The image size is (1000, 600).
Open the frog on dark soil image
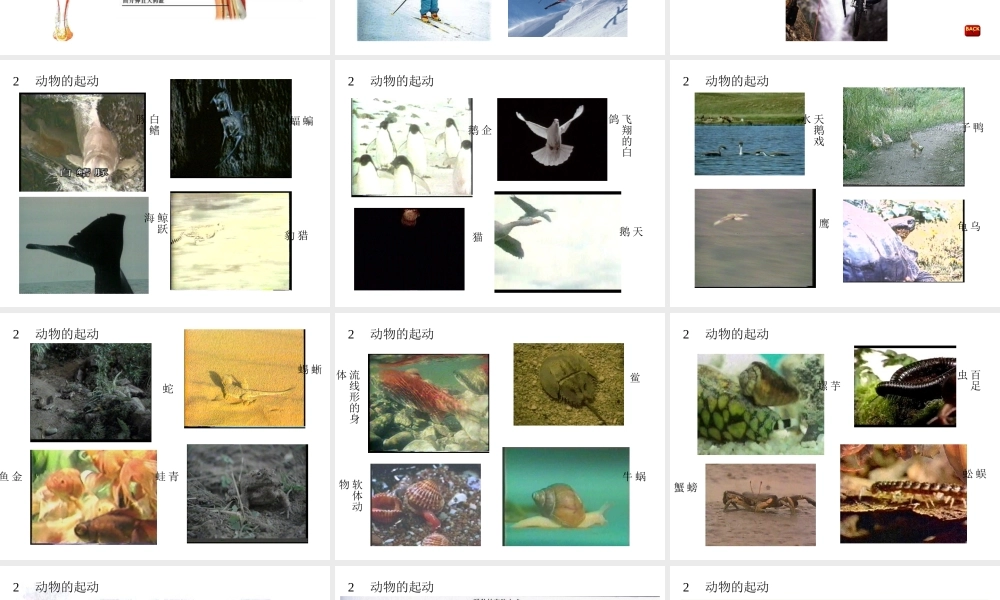[x=247, y=494]
